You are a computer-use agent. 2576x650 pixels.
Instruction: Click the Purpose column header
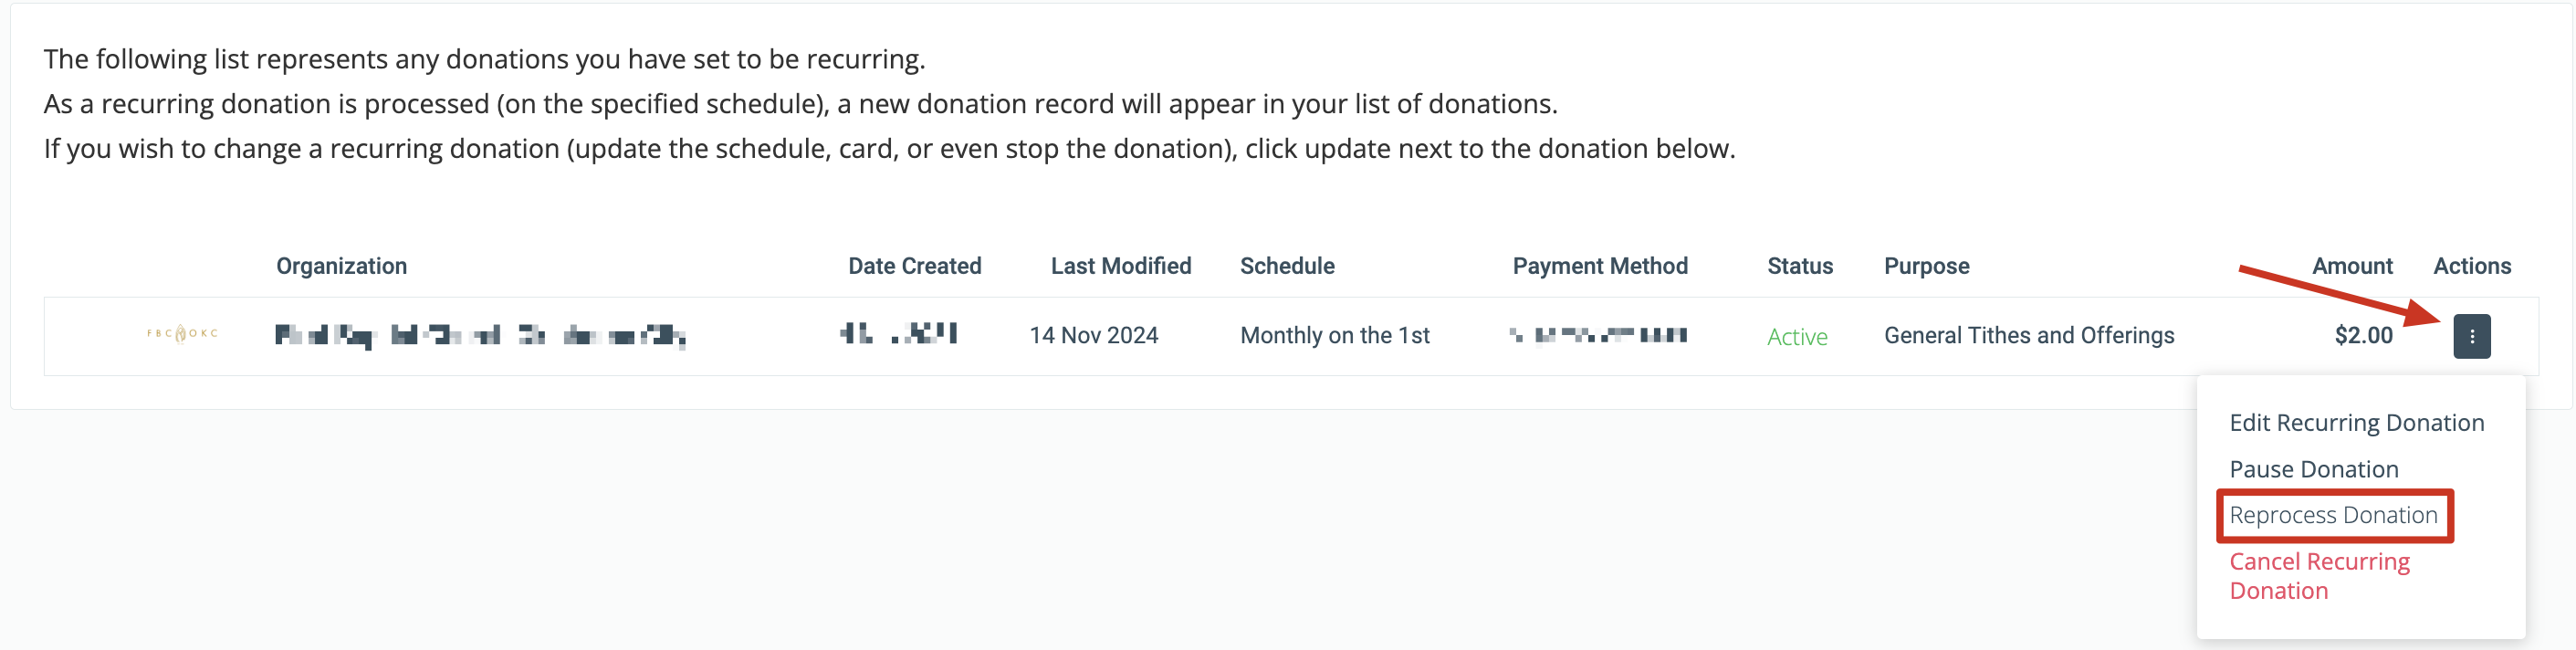tap(1926, 265)
